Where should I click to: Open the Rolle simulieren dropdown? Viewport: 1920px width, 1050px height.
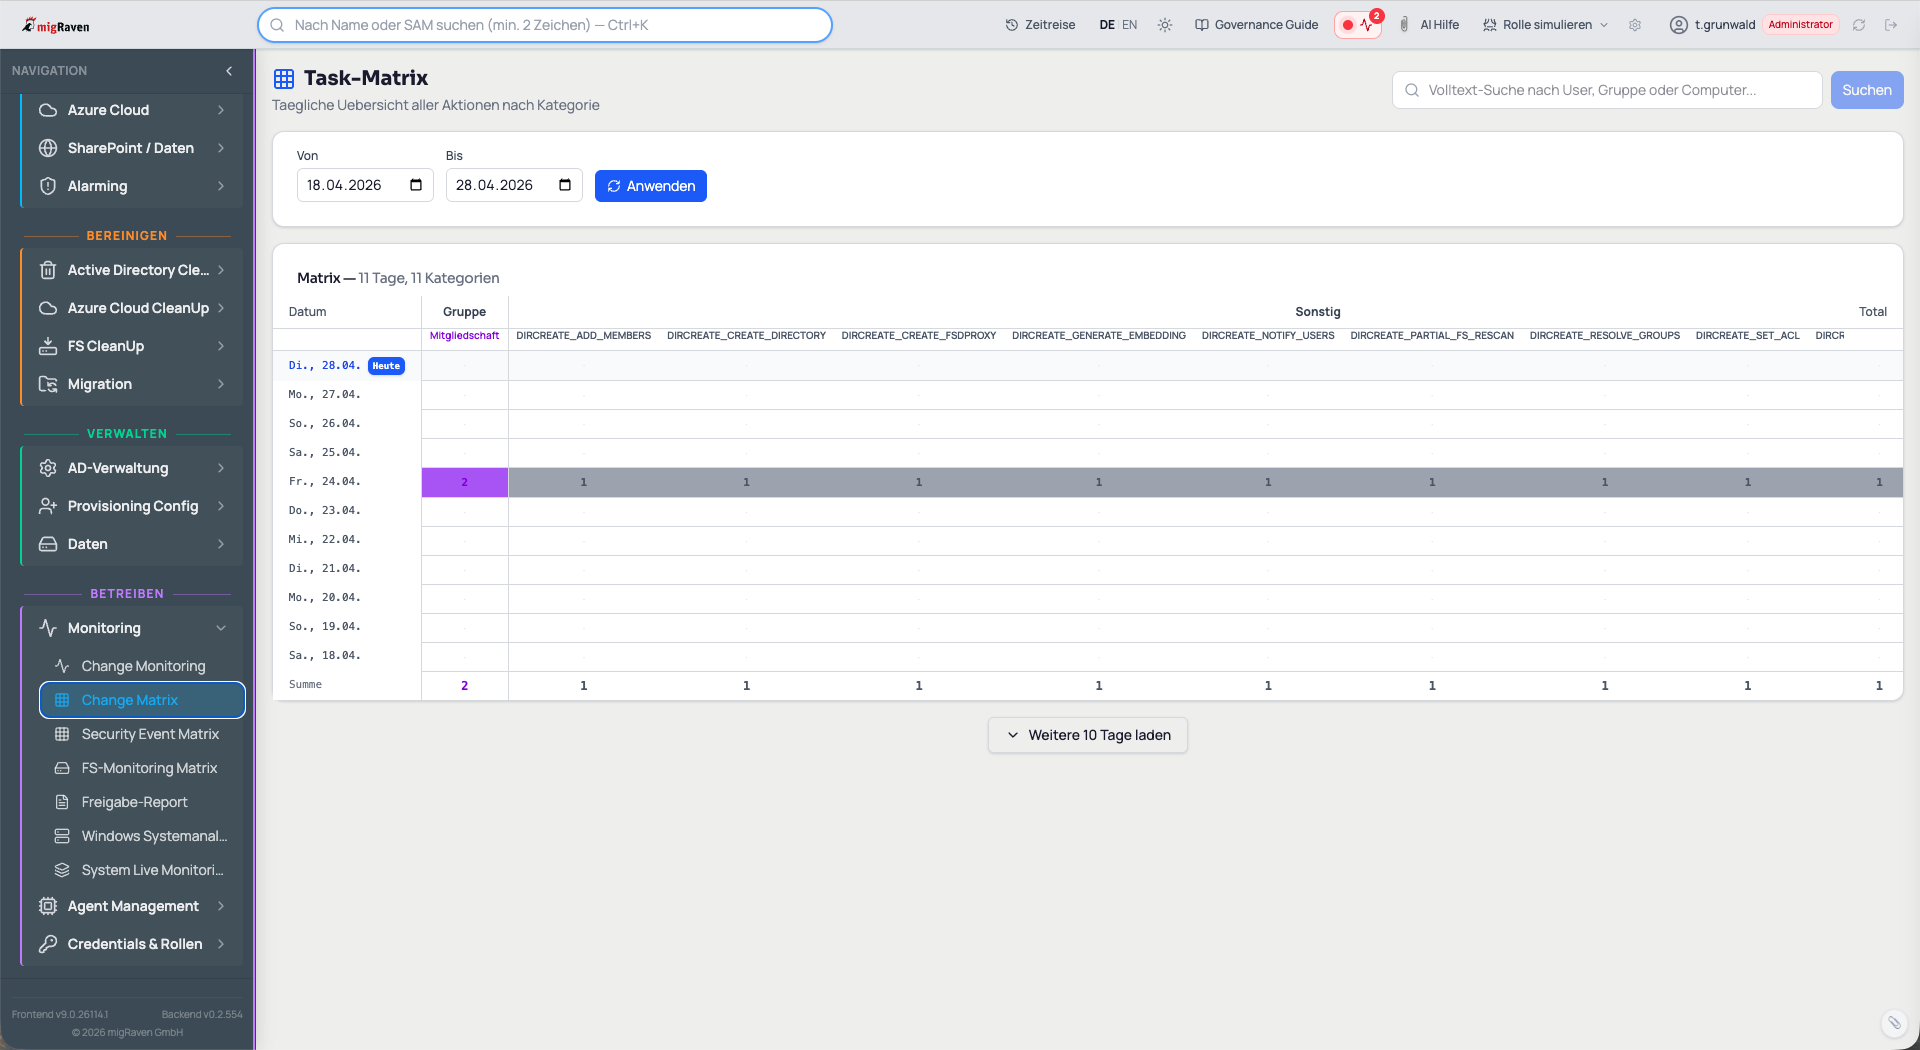pyautogui.click(x=1546, y=25)
